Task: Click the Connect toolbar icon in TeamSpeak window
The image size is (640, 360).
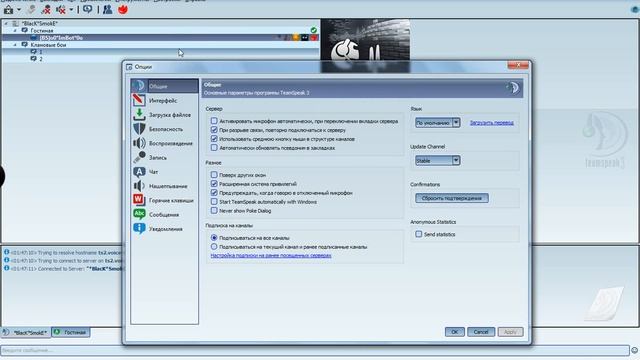Action: pyautogui.click(x=9, y=9)
